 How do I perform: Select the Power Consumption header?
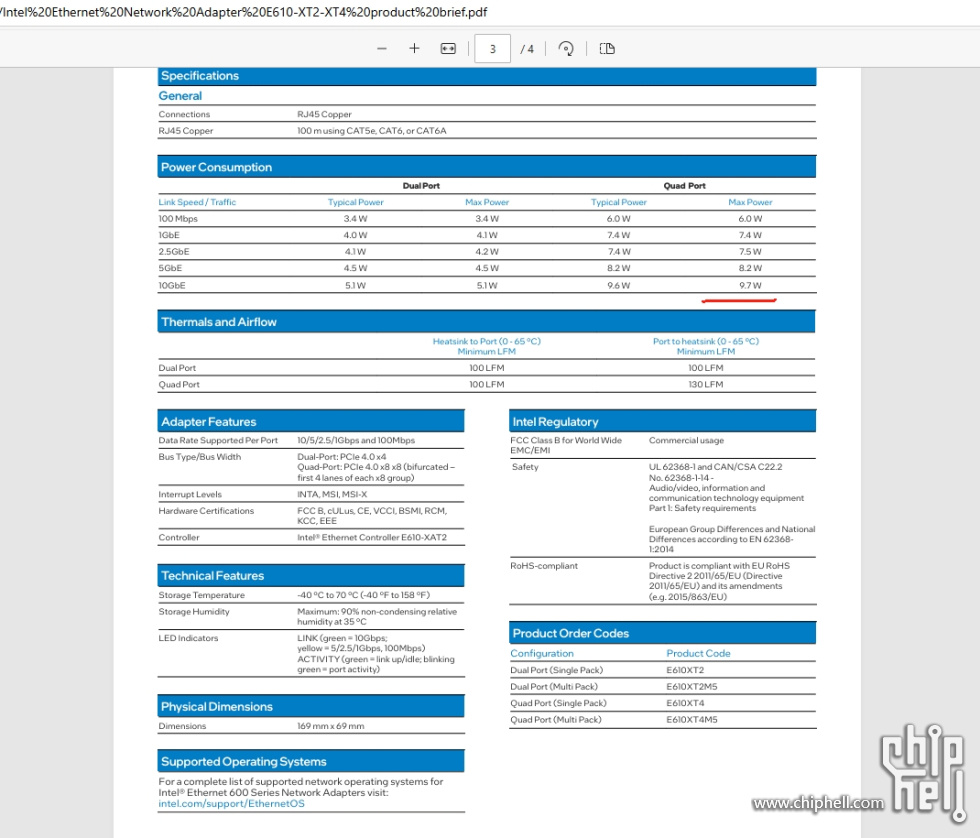487,167
